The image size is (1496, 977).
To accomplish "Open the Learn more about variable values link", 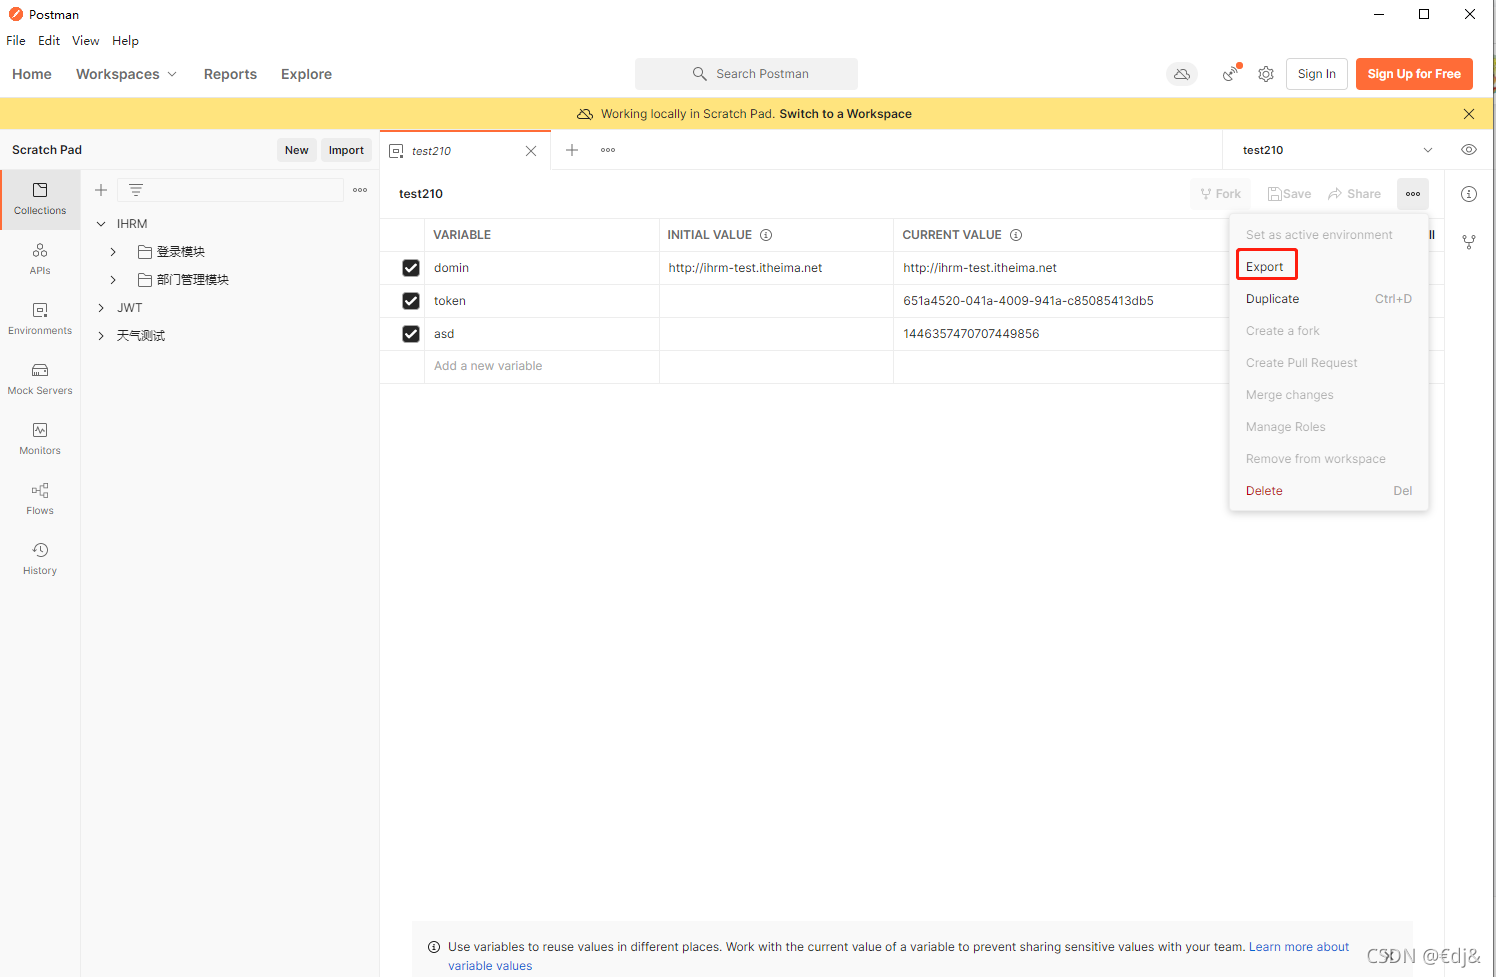I will [1299, 947].
